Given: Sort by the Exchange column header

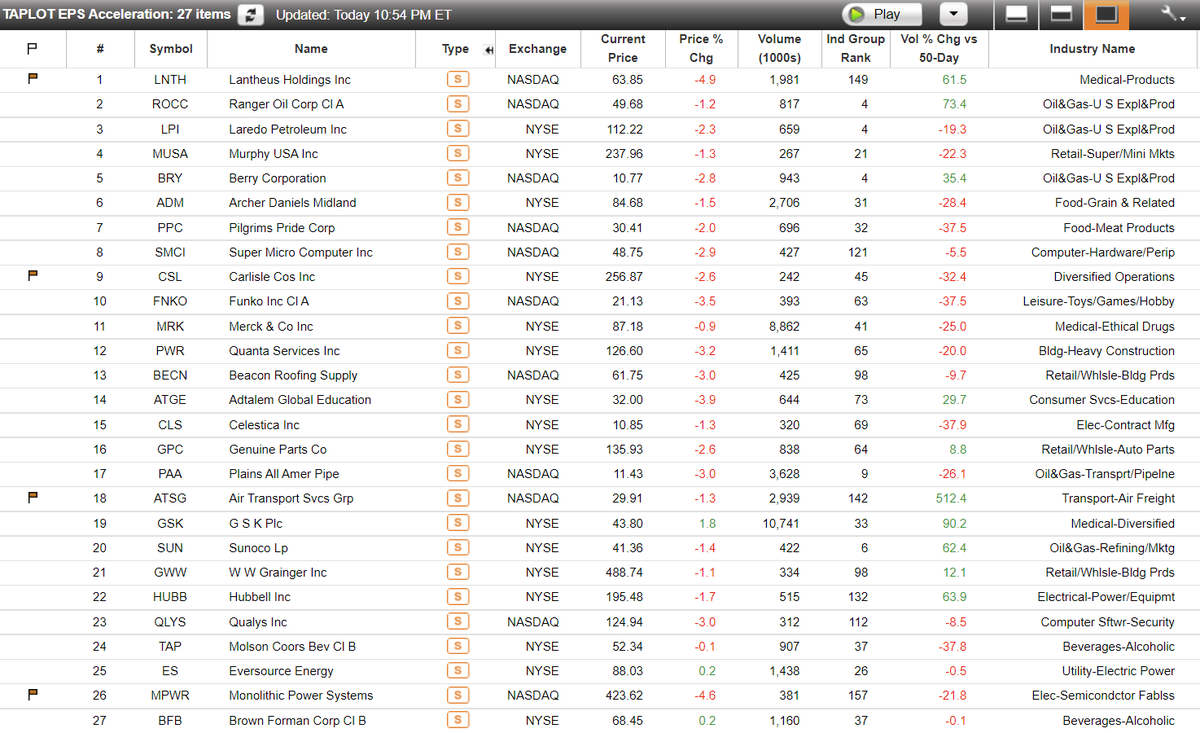Looking at the screenshot, I should tap(537, 49).
